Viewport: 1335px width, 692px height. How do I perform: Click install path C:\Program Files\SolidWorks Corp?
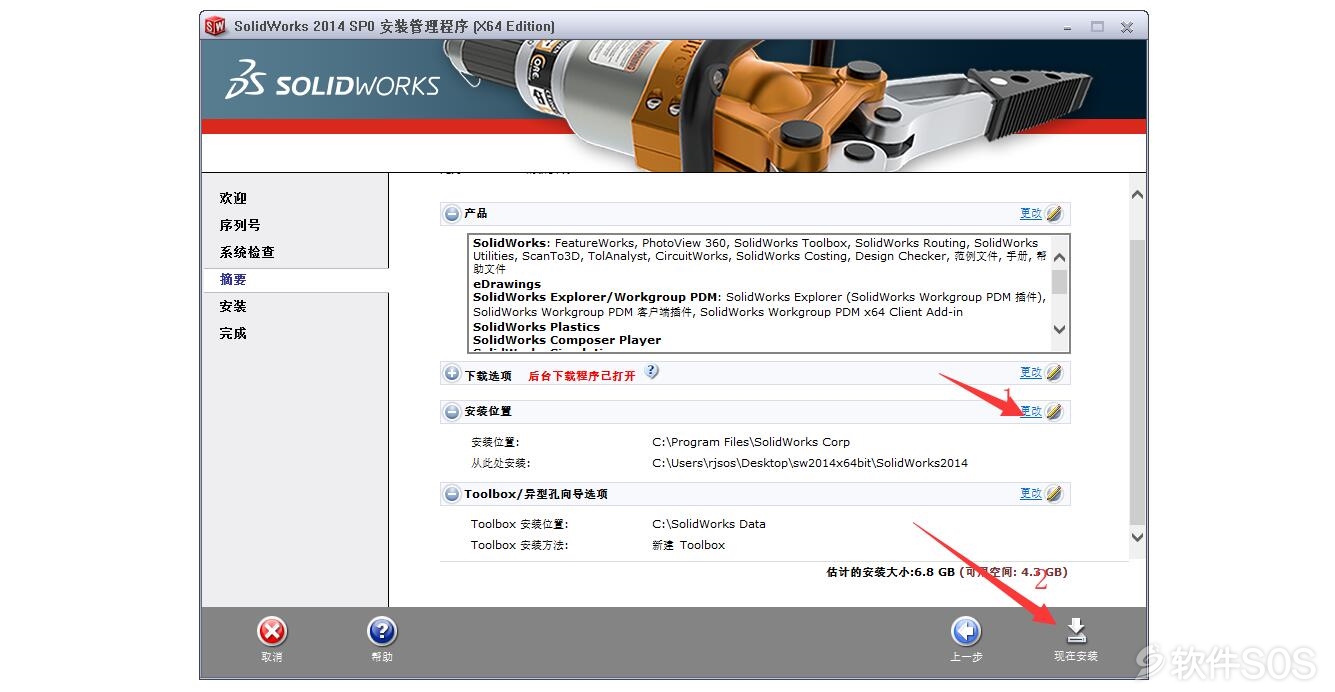(751, 442)
